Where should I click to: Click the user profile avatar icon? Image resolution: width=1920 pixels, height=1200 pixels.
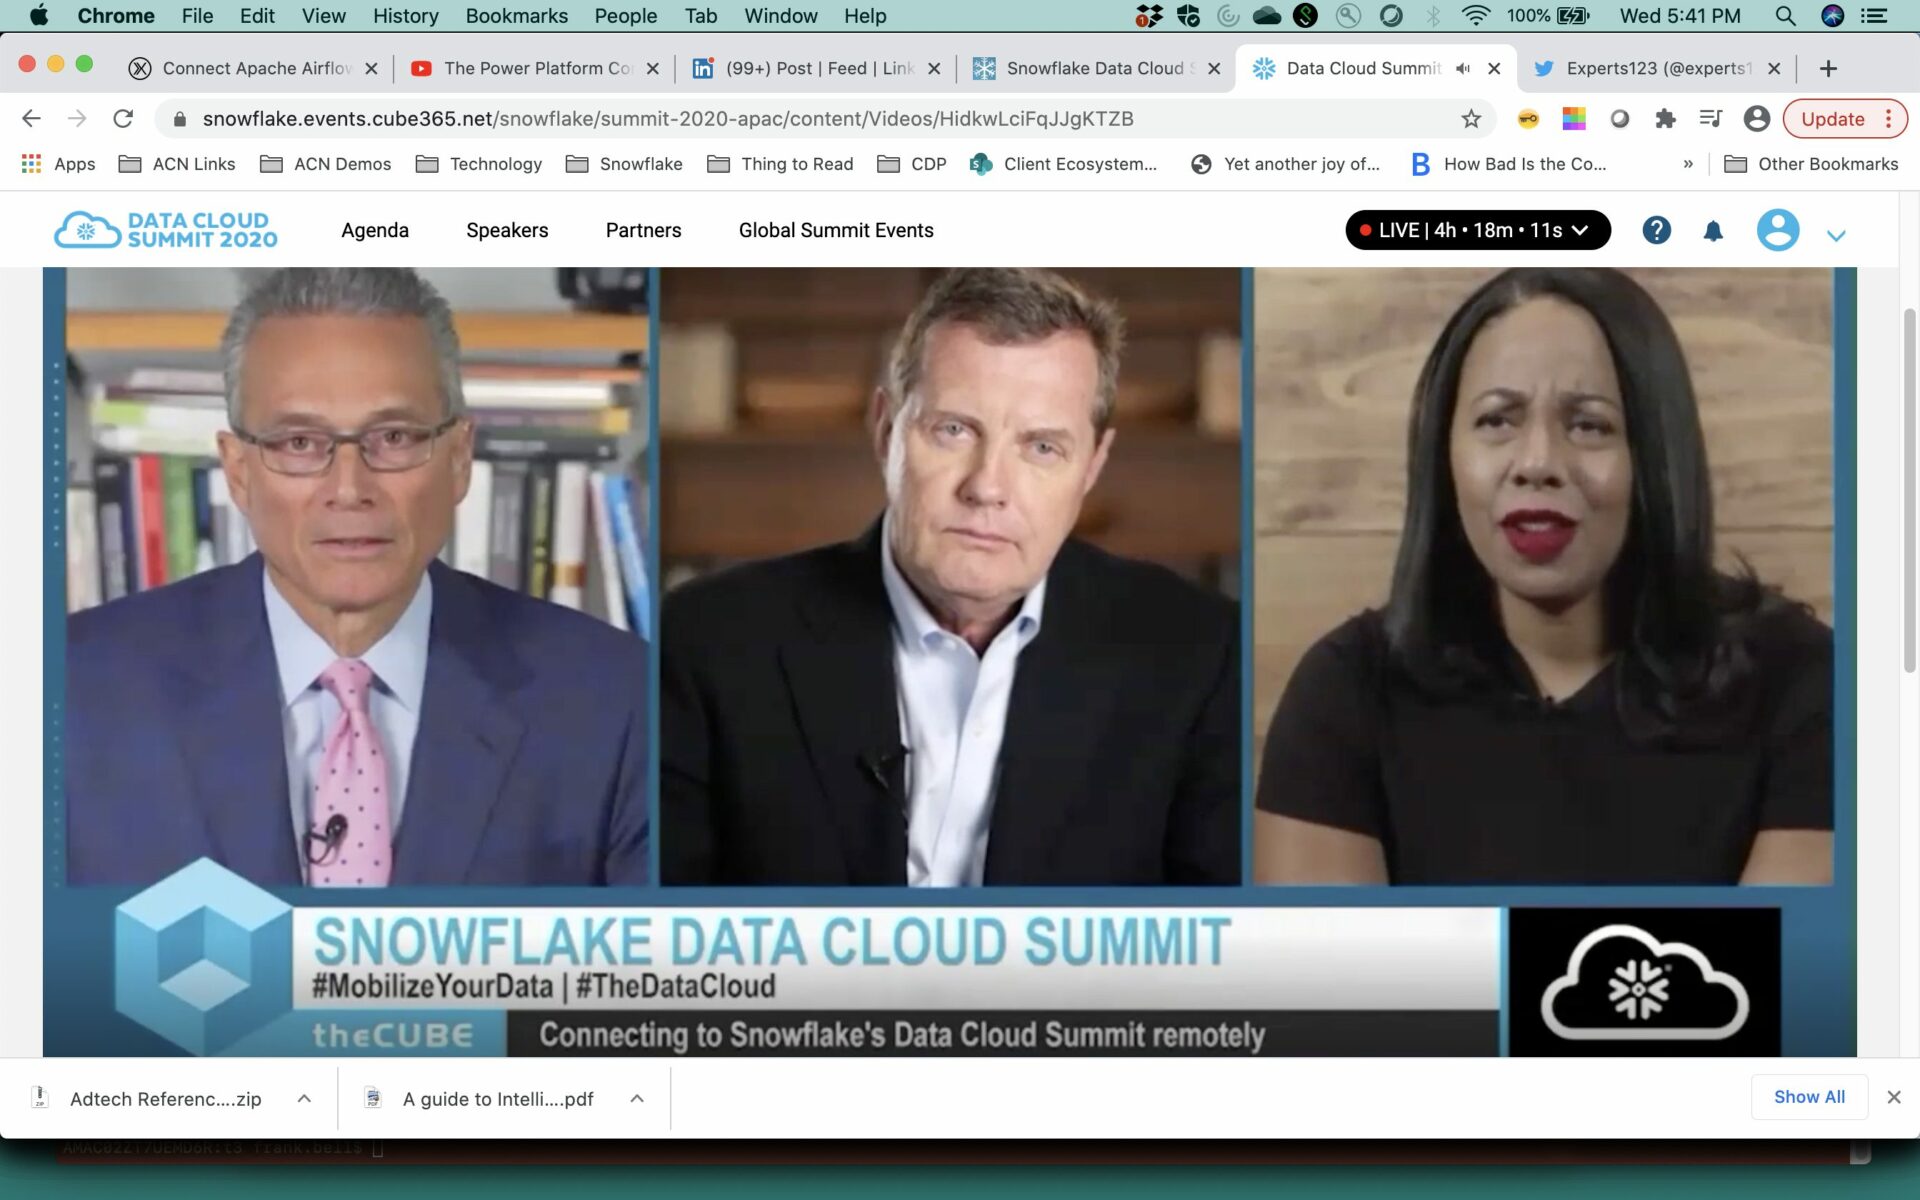tap(1777, 231)
